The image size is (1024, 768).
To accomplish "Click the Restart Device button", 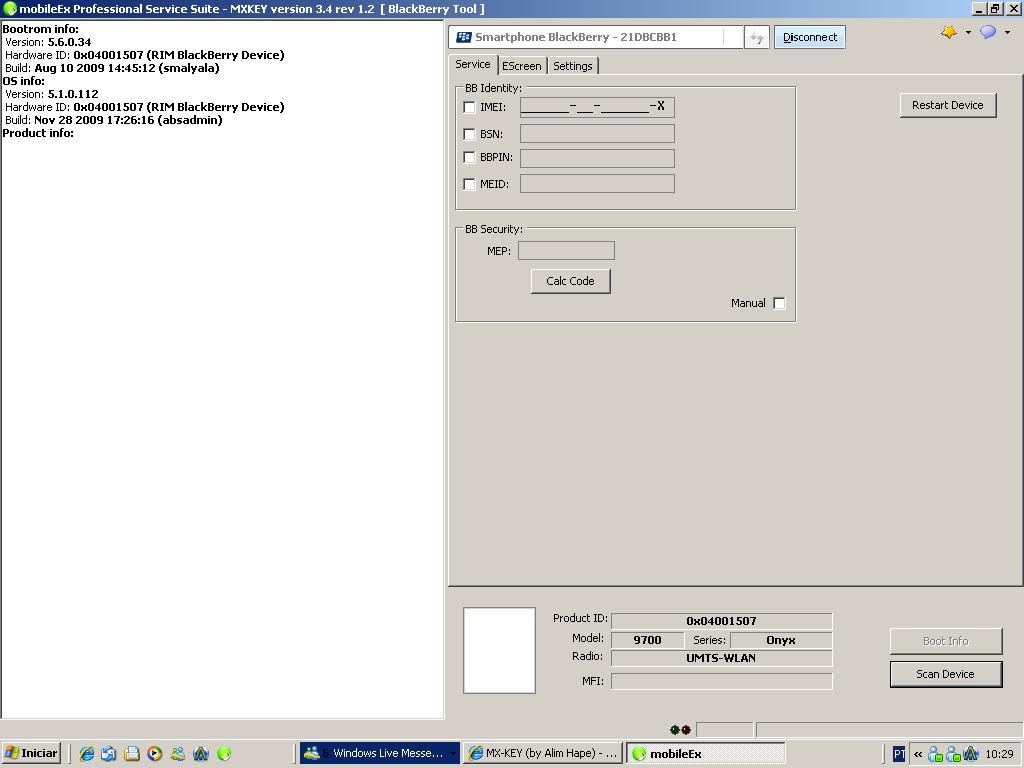I will [947, 105].
